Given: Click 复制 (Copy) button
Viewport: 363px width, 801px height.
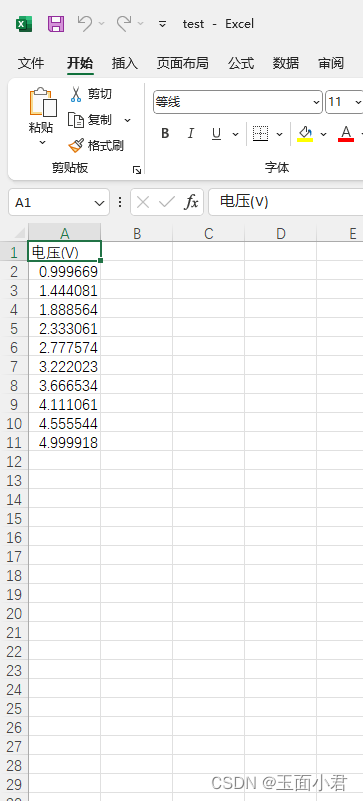Looking at the screenshot, I should (x=90, y=120).
